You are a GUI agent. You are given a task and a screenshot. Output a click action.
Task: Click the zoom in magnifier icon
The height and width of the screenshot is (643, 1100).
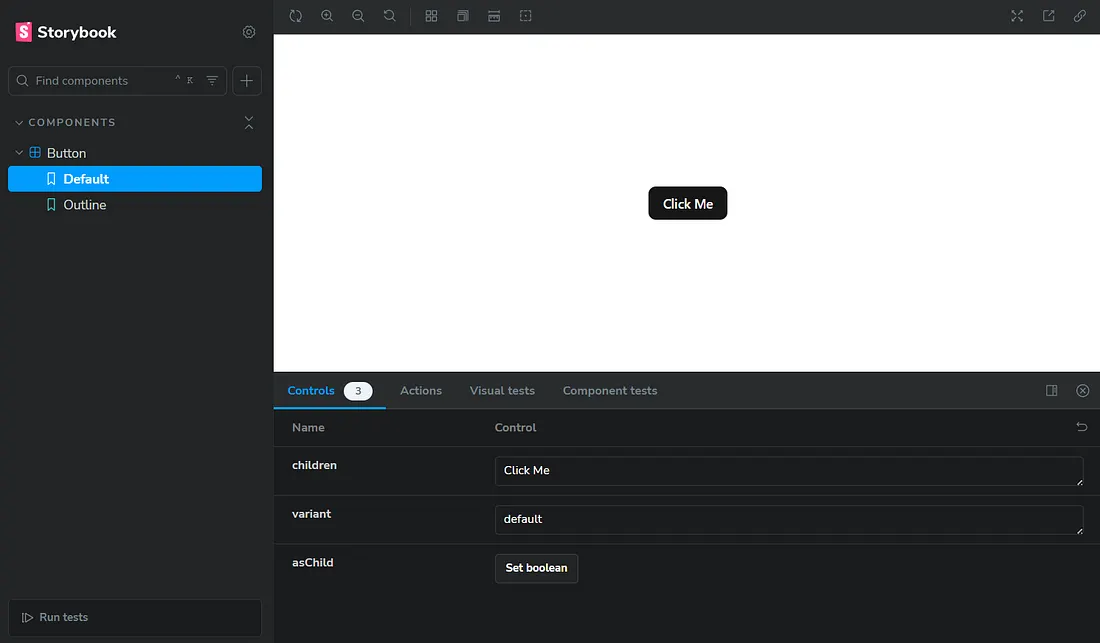tap(327, 16)
